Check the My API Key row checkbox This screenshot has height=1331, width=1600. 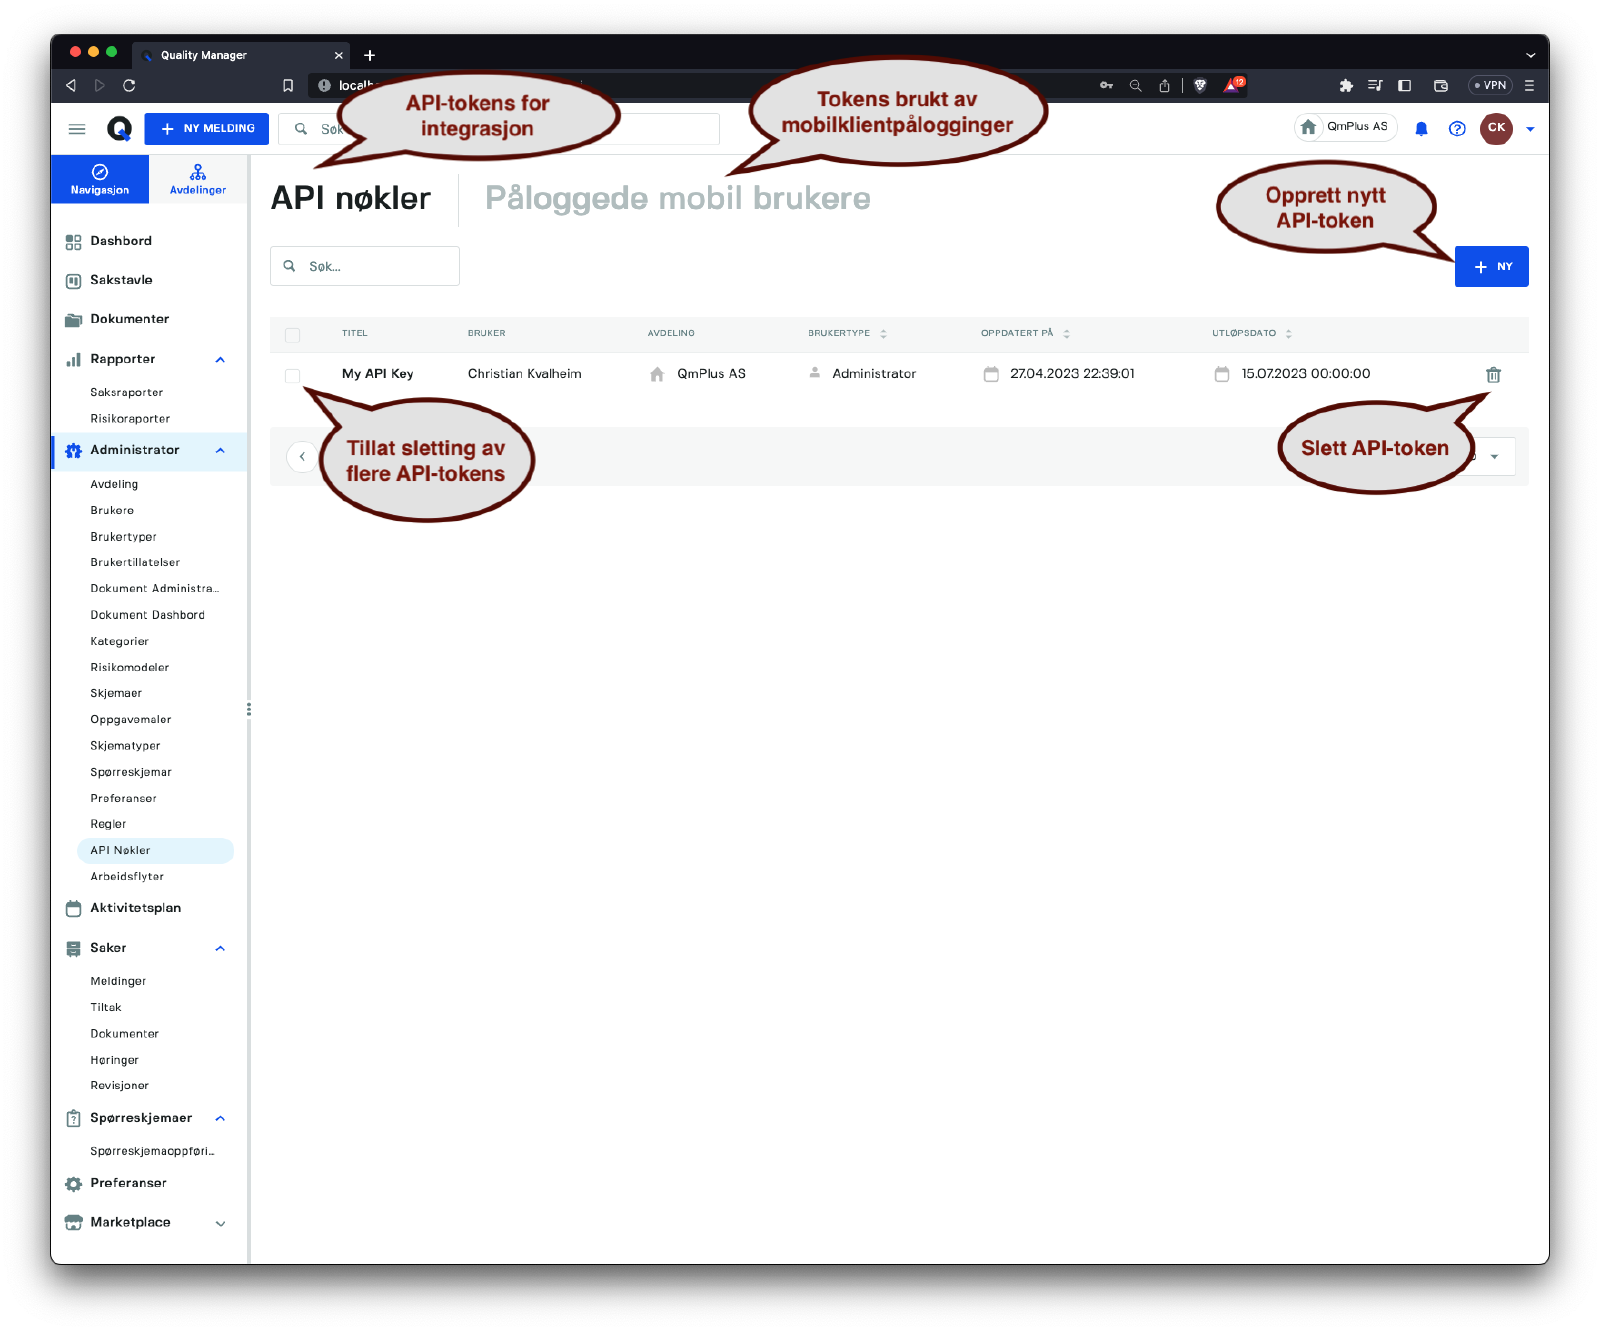tap(292, 376)
